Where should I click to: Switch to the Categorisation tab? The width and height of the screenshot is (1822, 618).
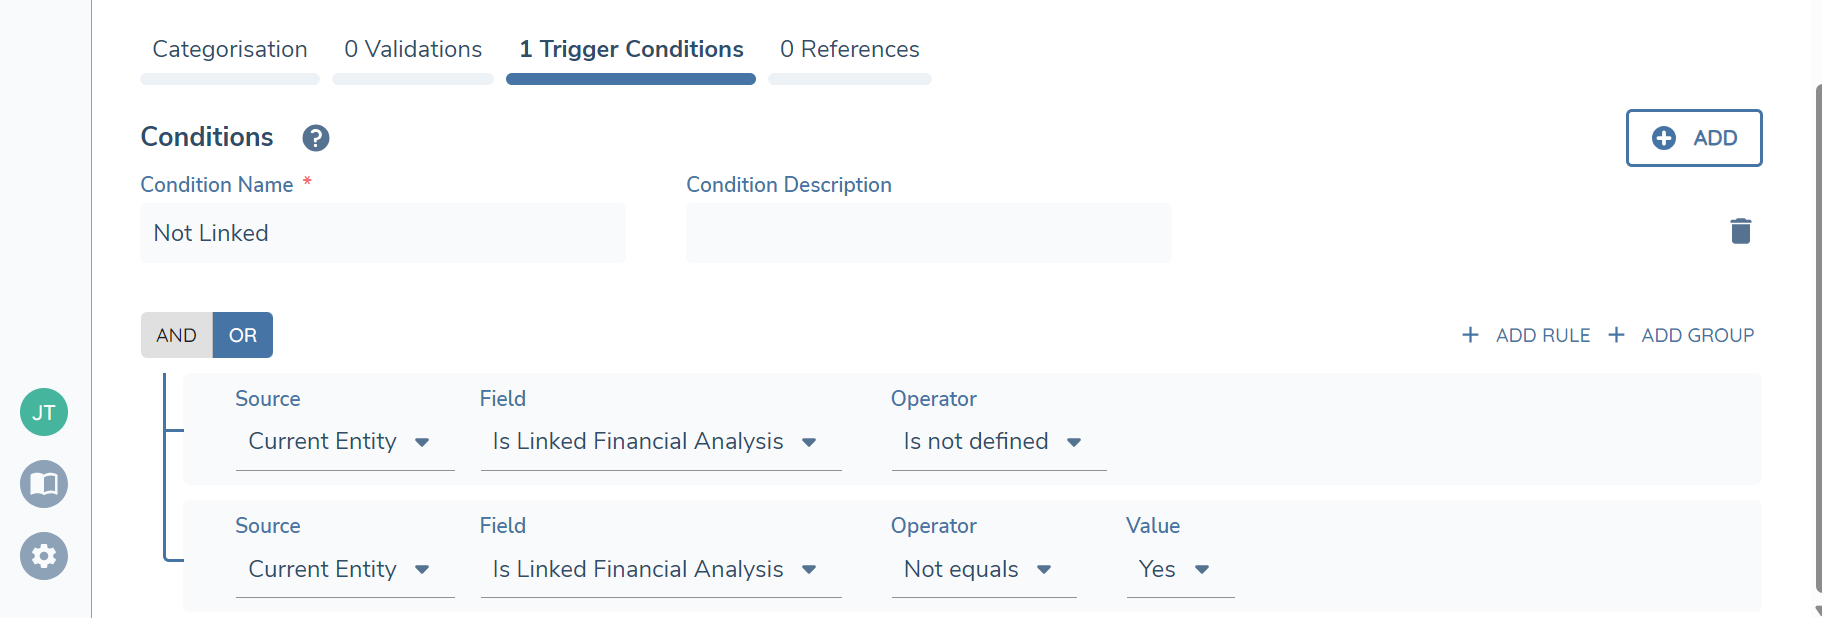click(230, 50)
